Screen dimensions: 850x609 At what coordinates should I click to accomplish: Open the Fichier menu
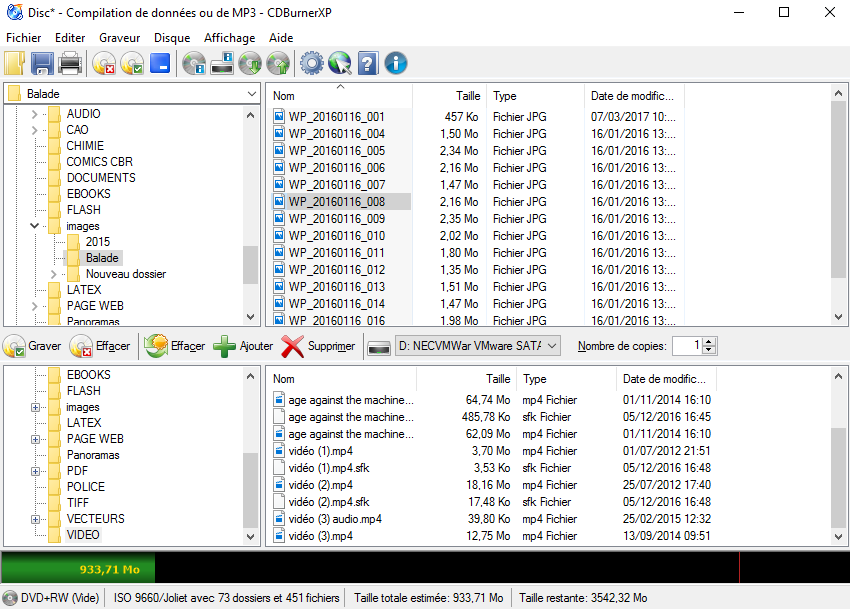pos(25,37)
